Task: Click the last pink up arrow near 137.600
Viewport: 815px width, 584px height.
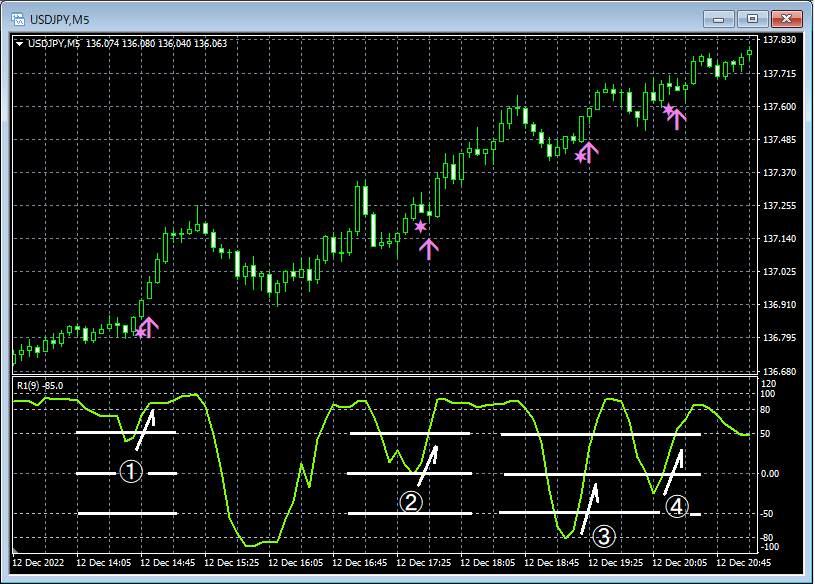Action: tap(677, 118)
